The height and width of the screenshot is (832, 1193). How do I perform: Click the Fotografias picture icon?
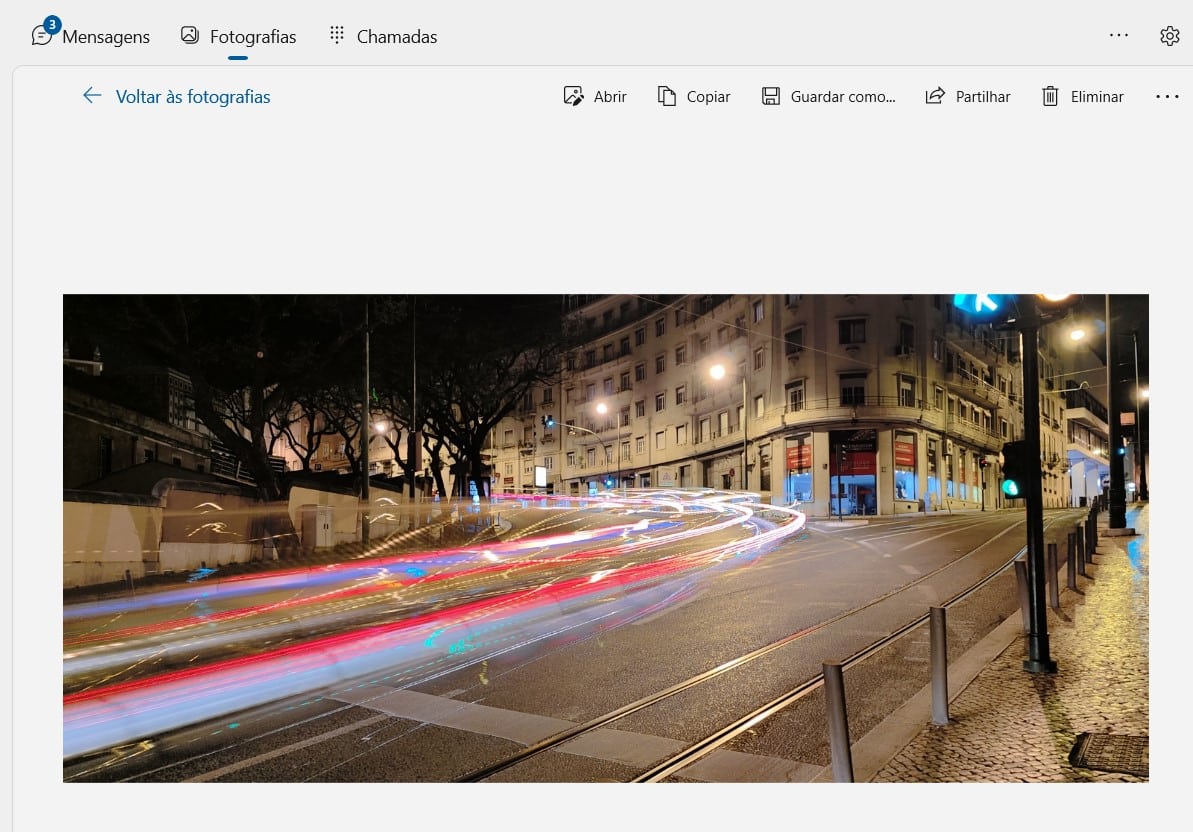(x=190, y=35)
